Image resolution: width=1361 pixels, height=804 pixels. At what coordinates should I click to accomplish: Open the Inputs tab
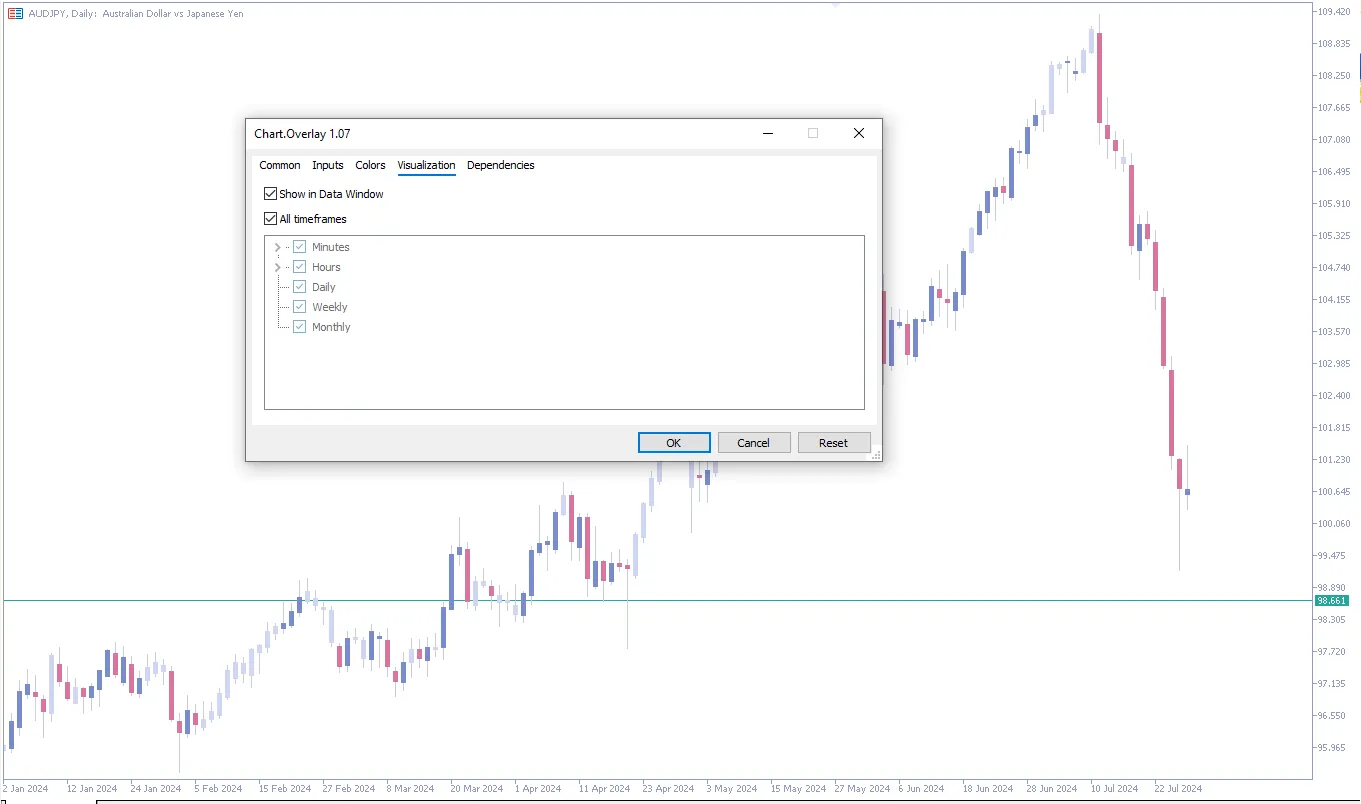pos(327,165)
